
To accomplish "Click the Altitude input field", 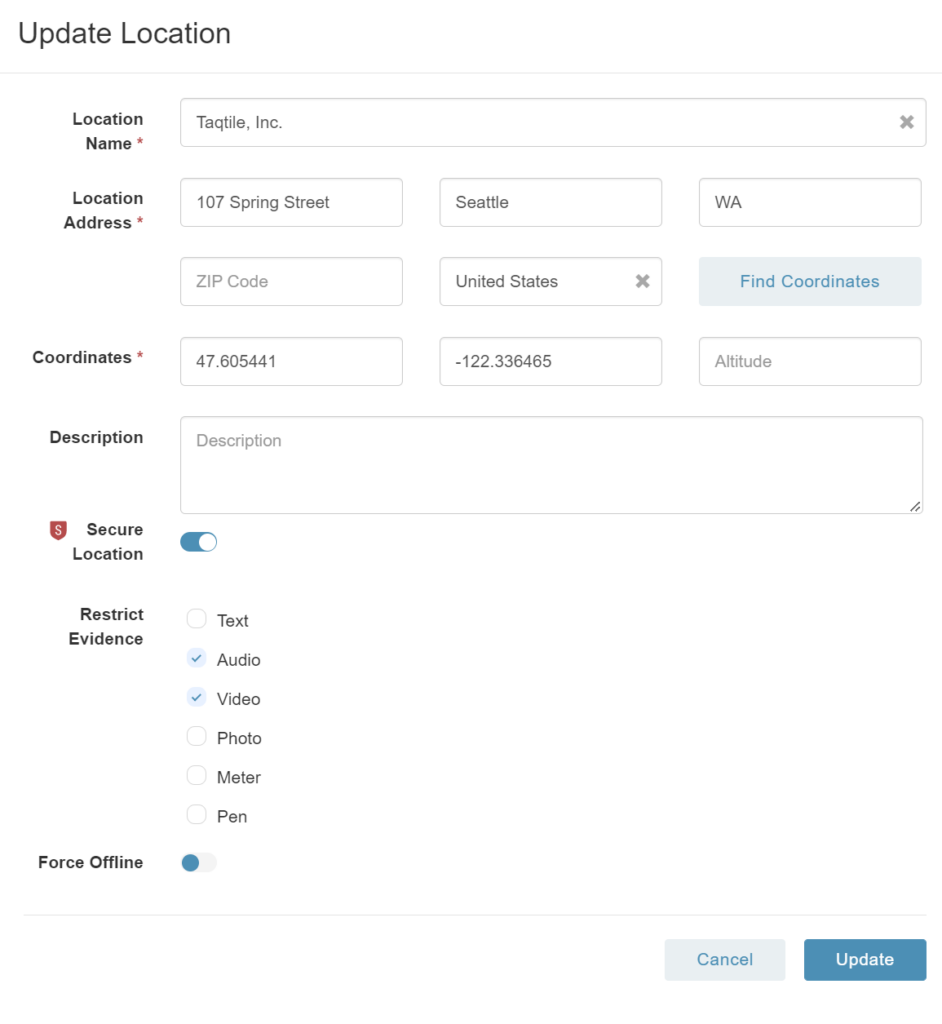I will (810, 361).
